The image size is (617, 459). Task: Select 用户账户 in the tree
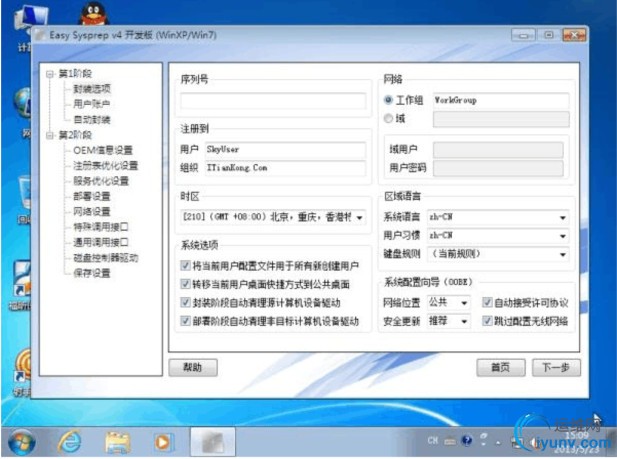point(92,104)
